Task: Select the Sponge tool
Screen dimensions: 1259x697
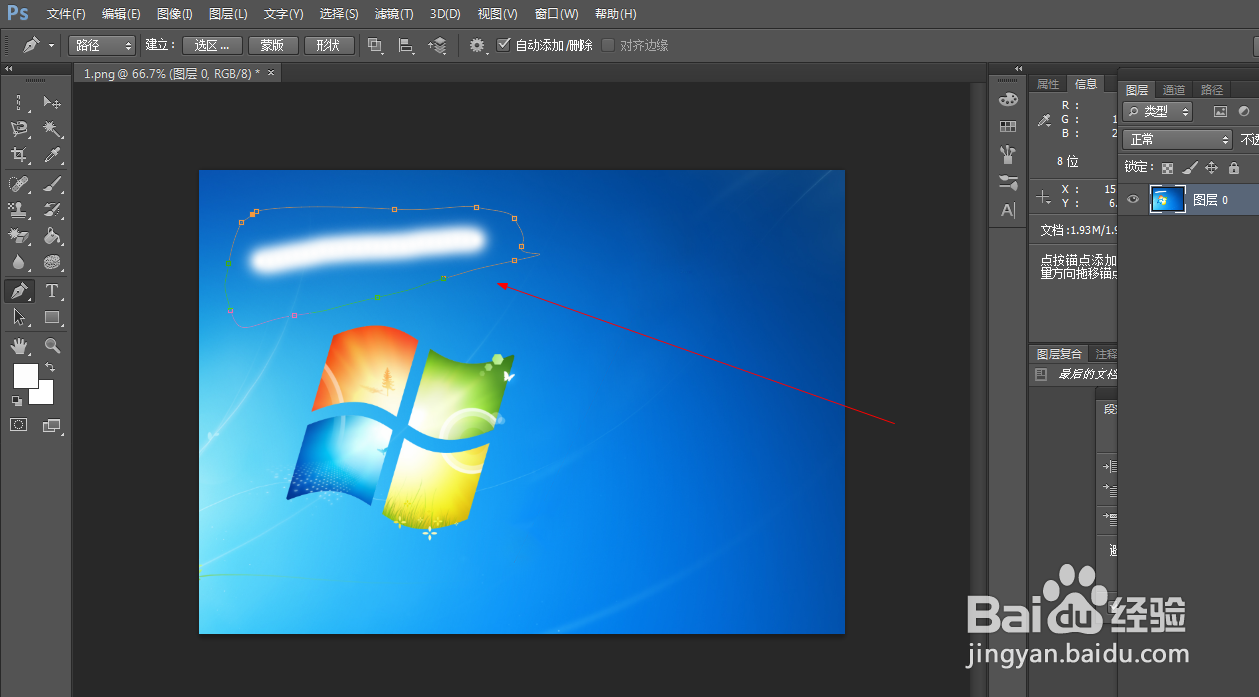Action: point(52,262)
